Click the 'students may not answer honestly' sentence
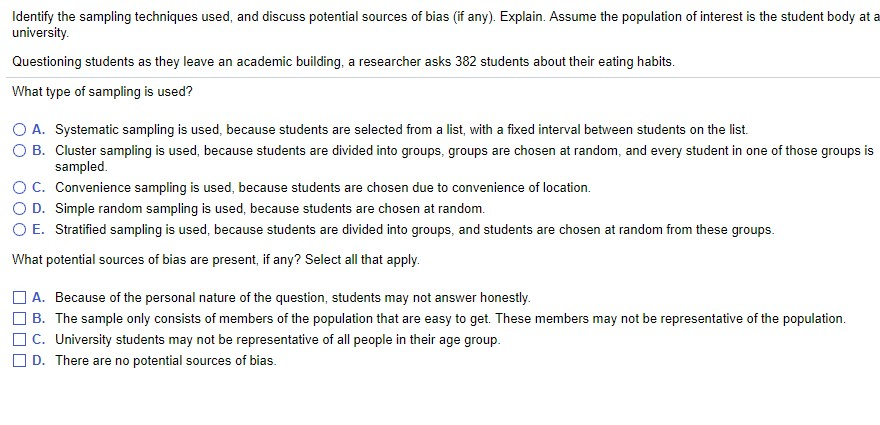The image size is (880, 425). (293, 298)
